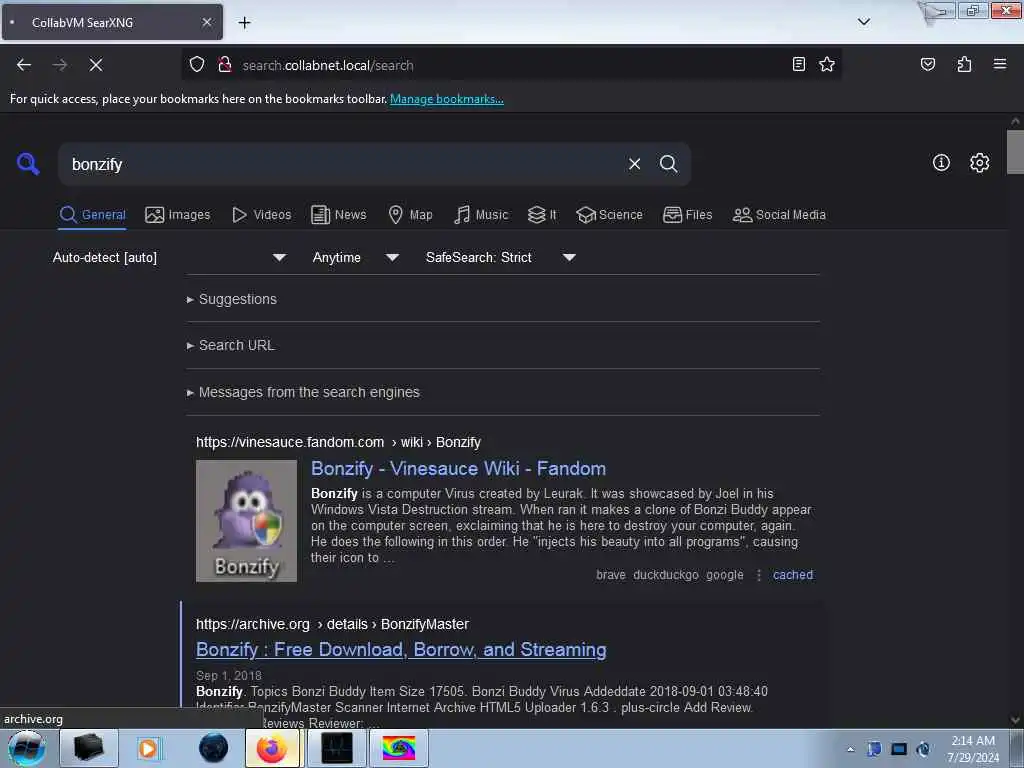Select the General search category
Image resolution: width=1024 pixels, height=768 pixels.
coord(92,215)
